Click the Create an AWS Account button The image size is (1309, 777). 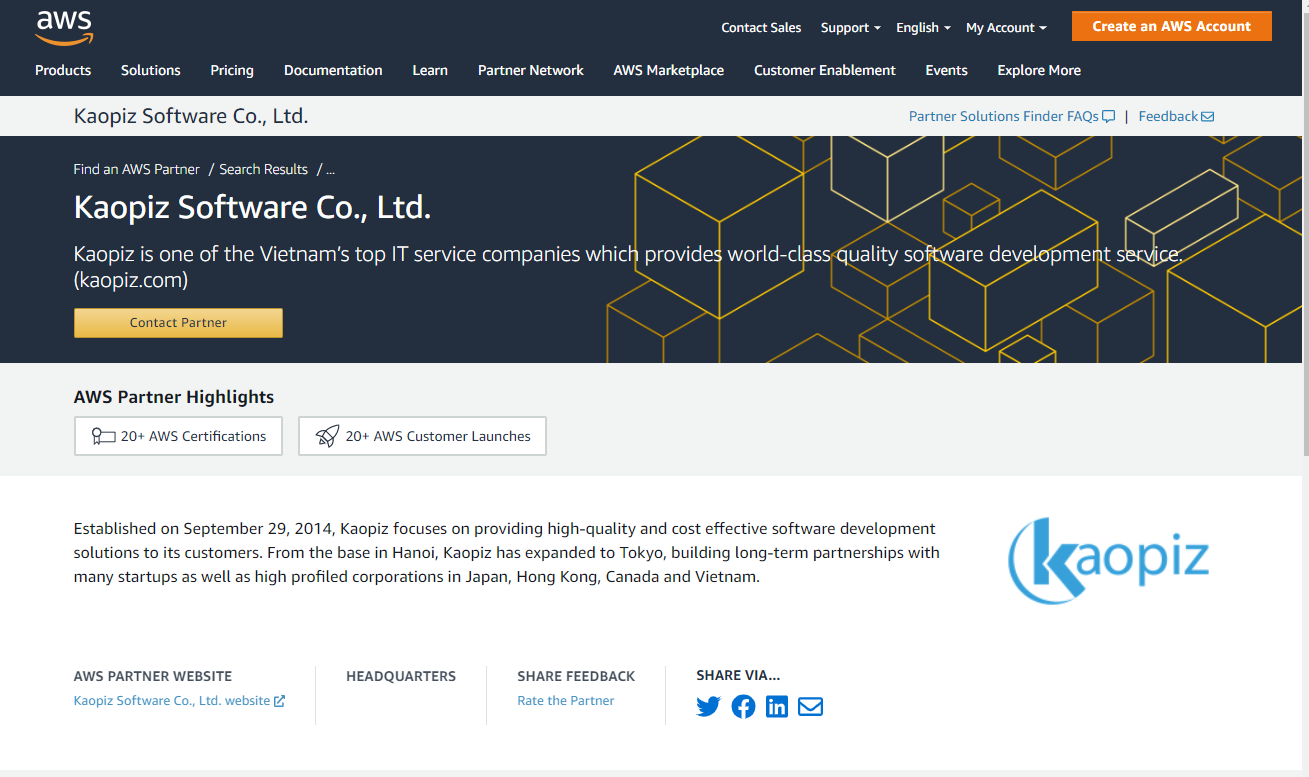[1171, 25]
